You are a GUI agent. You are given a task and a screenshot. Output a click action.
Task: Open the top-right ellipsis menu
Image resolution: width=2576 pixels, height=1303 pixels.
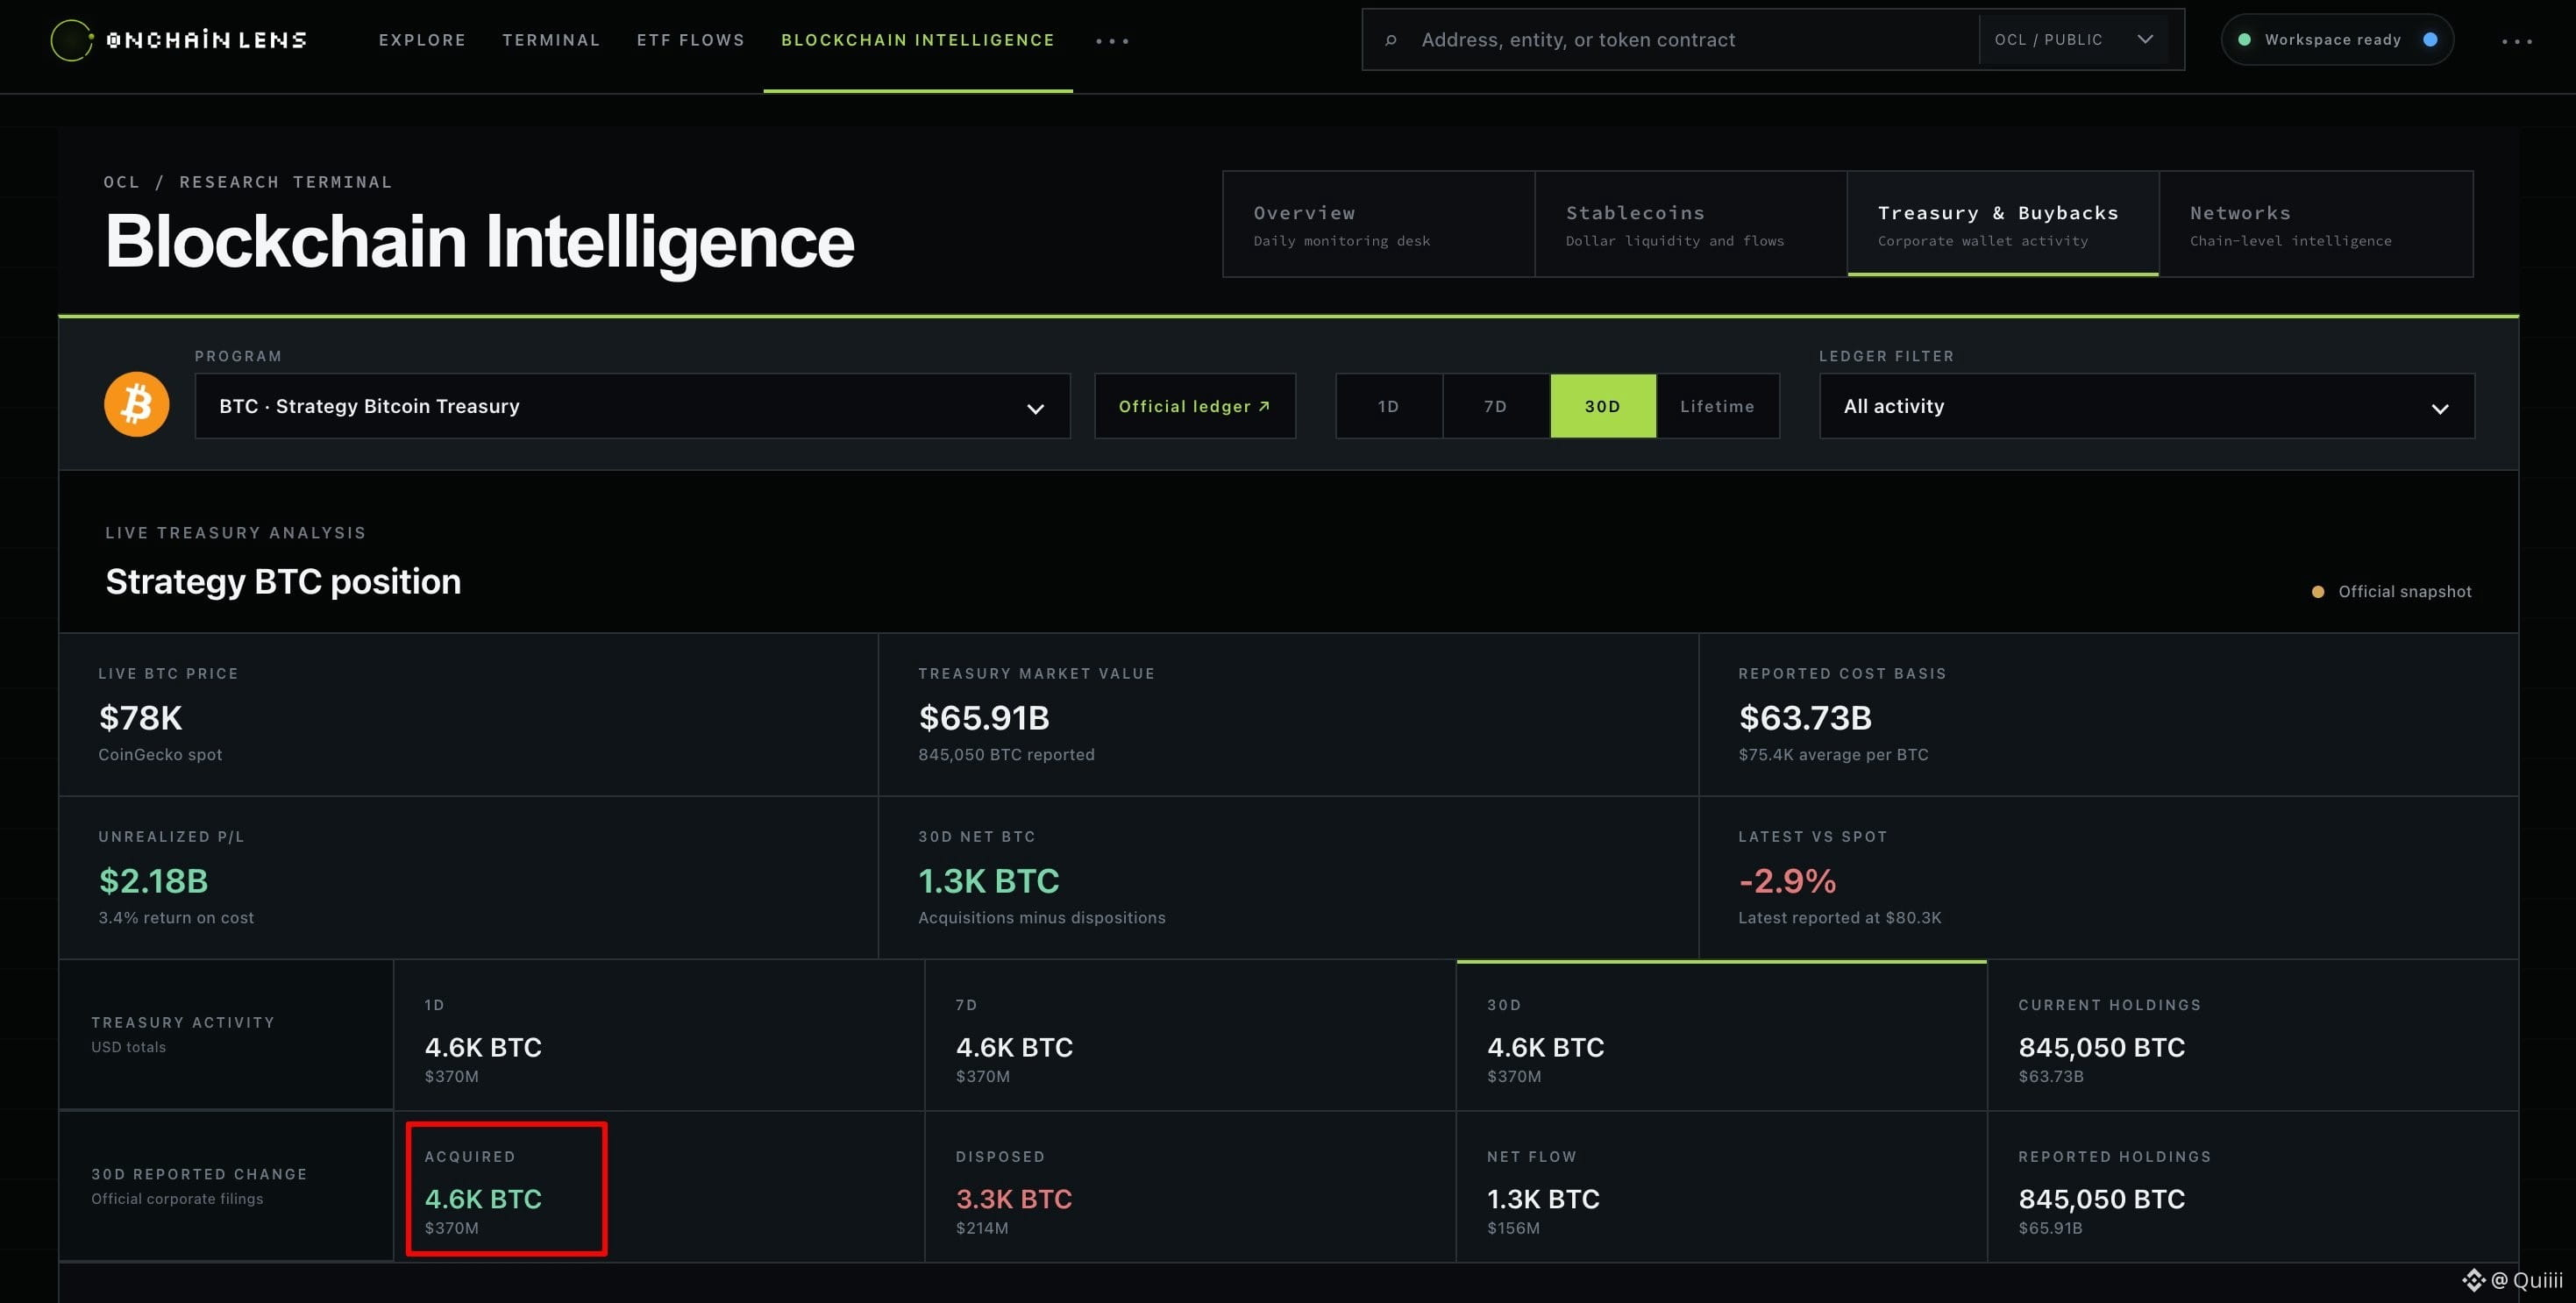[x=2517, y=41]
